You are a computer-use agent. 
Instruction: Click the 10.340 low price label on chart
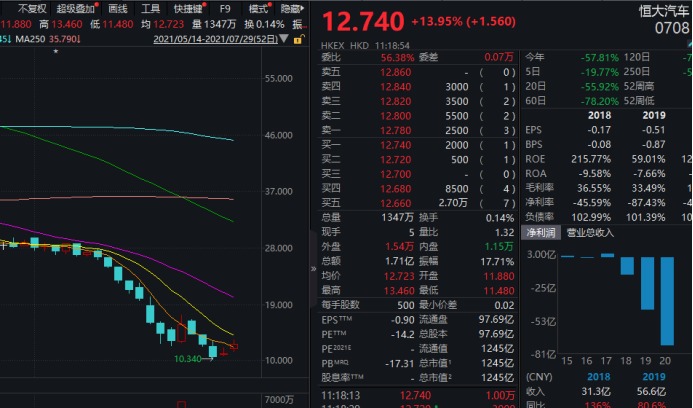coord(188,358)
